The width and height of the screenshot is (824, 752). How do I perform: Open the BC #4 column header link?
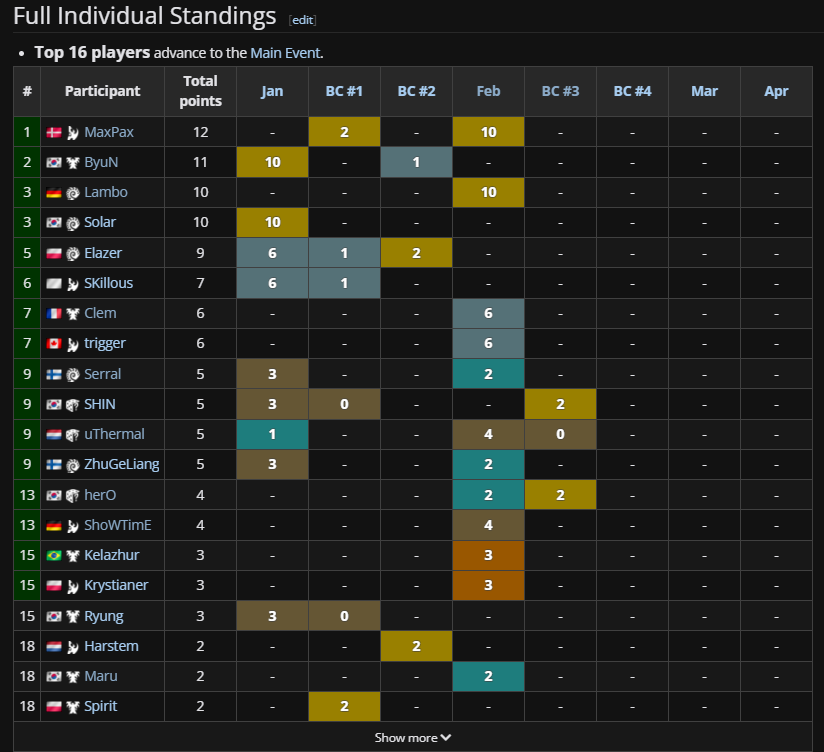tap(632, 91)
